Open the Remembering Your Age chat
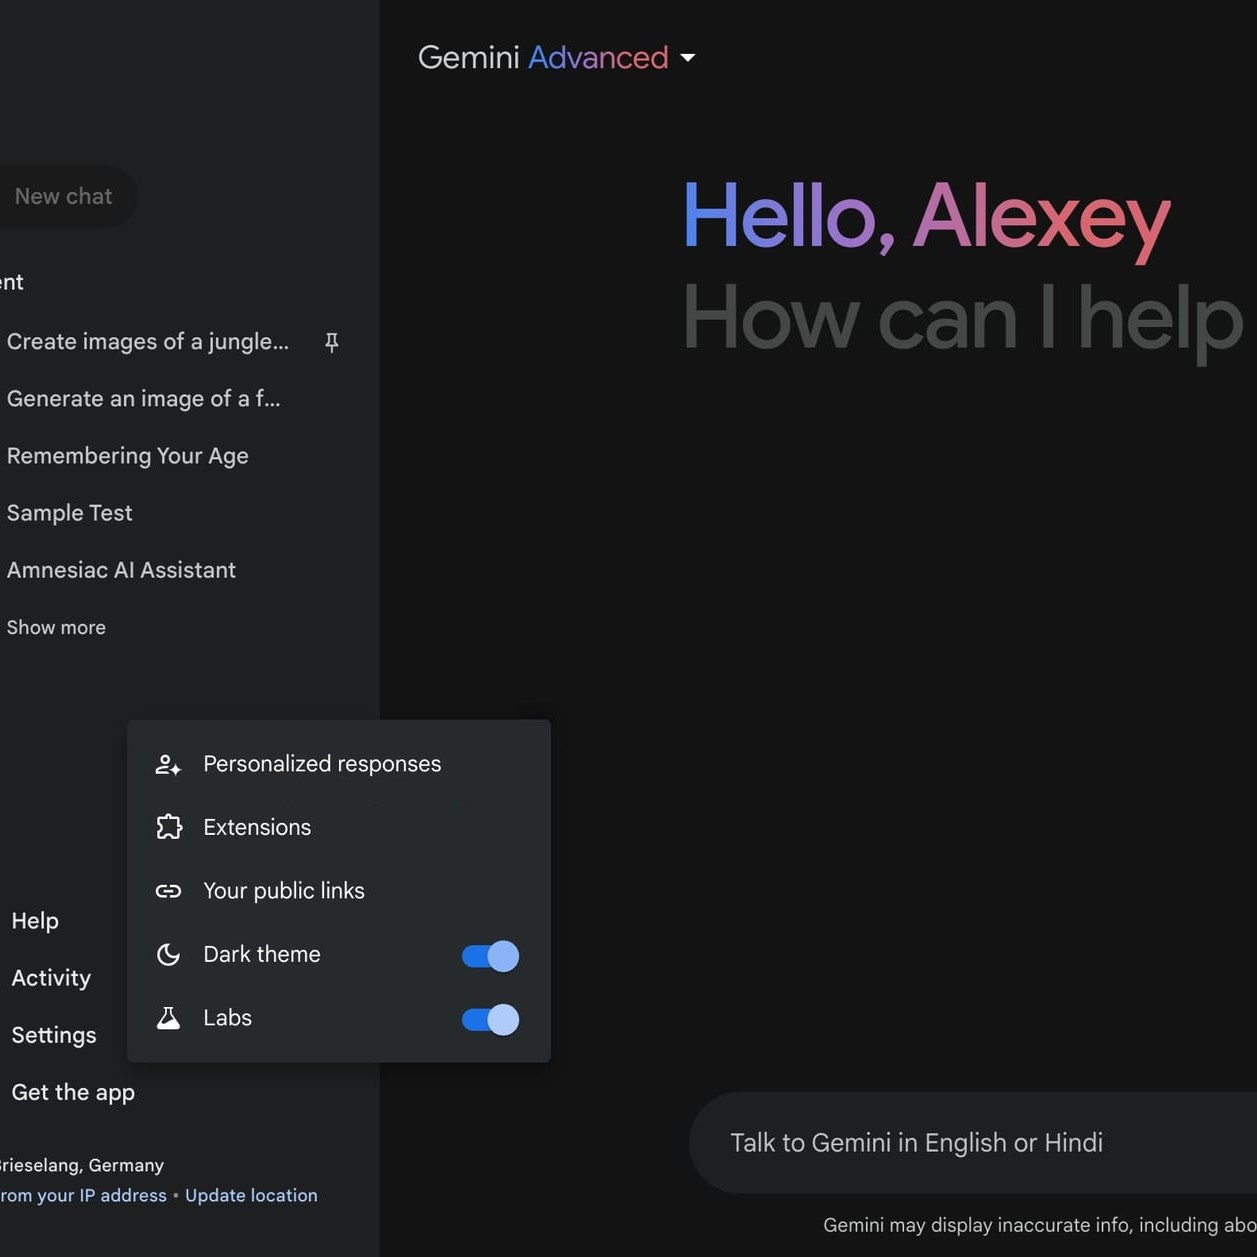The width and height of the screenshot is (1257, 1257). (x=128, y=456)
